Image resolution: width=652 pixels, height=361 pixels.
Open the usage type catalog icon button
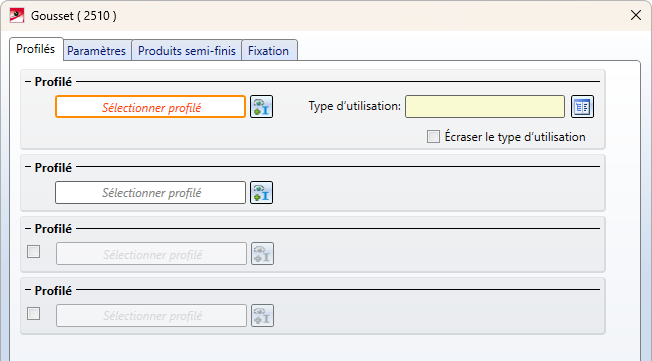582,107
